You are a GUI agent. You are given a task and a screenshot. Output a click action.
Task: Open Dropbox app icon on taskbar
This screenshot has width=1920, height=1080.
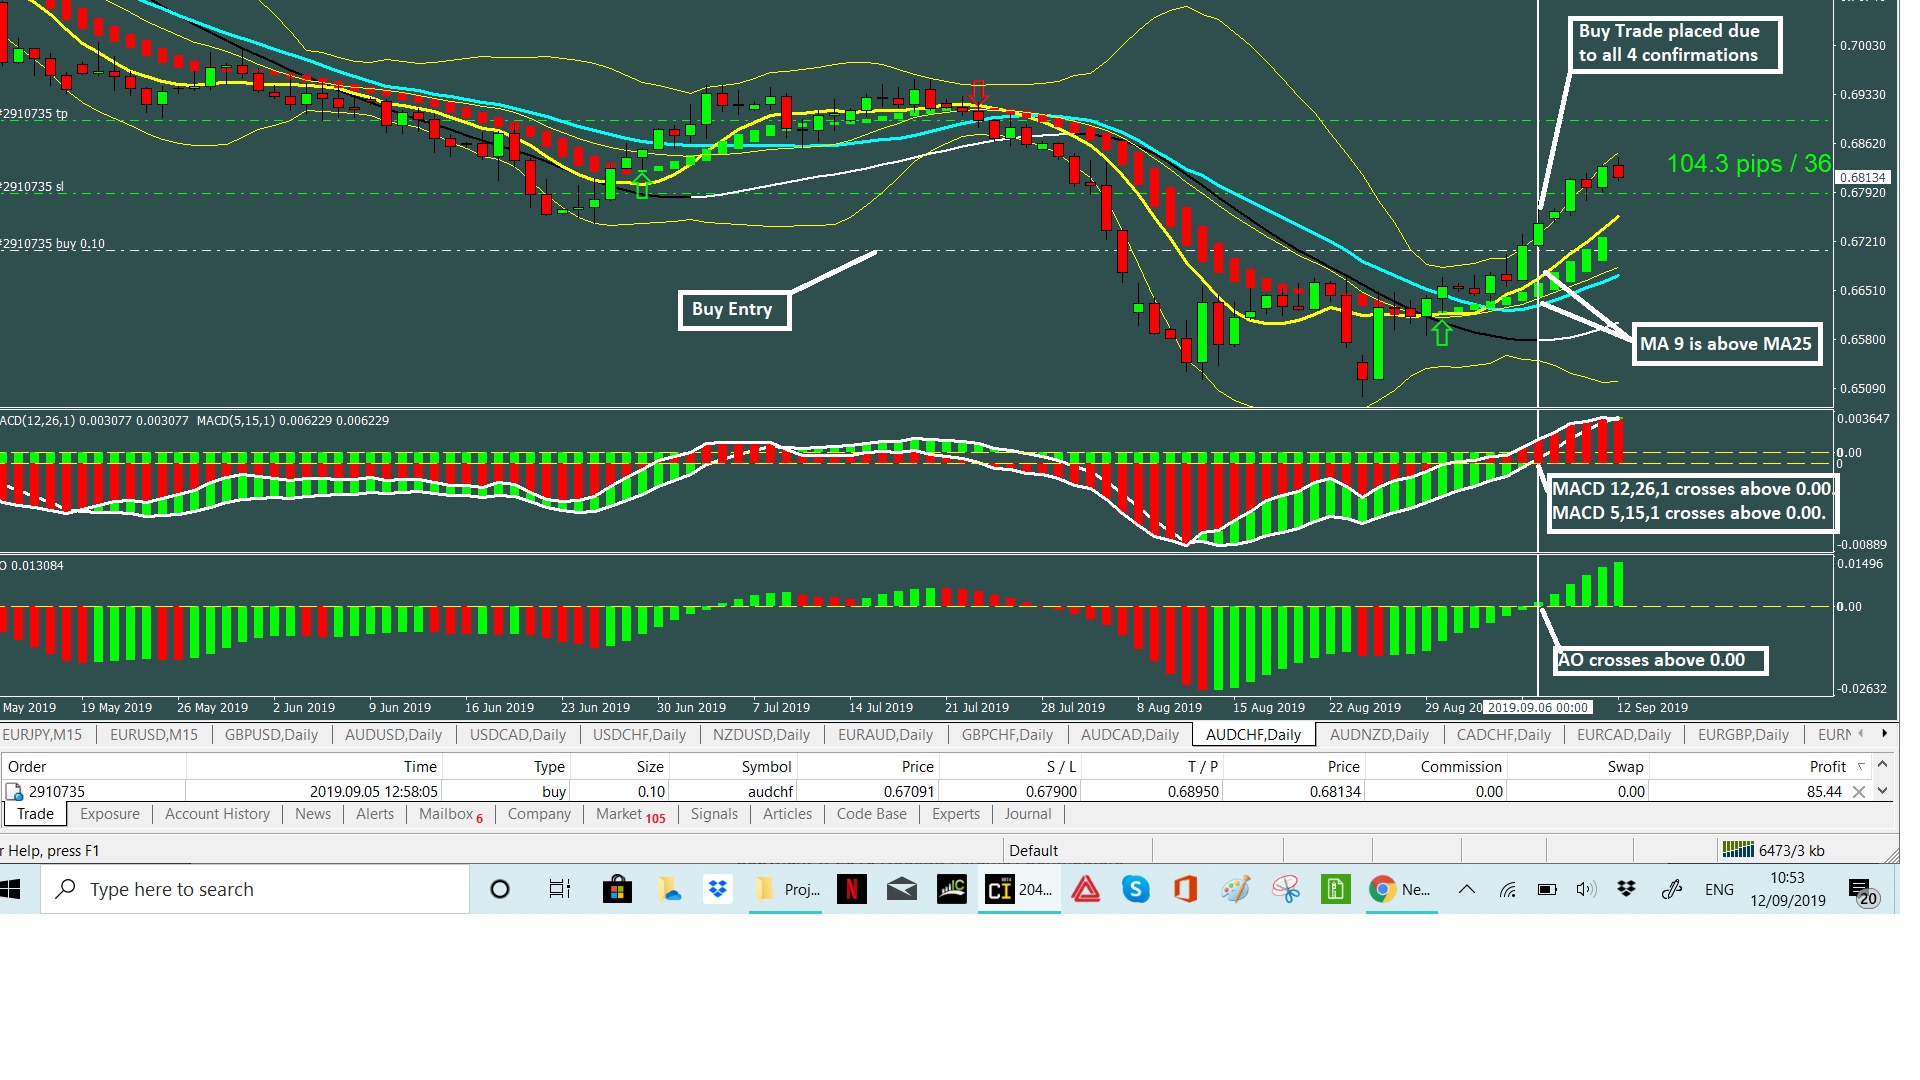click(717, 889)
